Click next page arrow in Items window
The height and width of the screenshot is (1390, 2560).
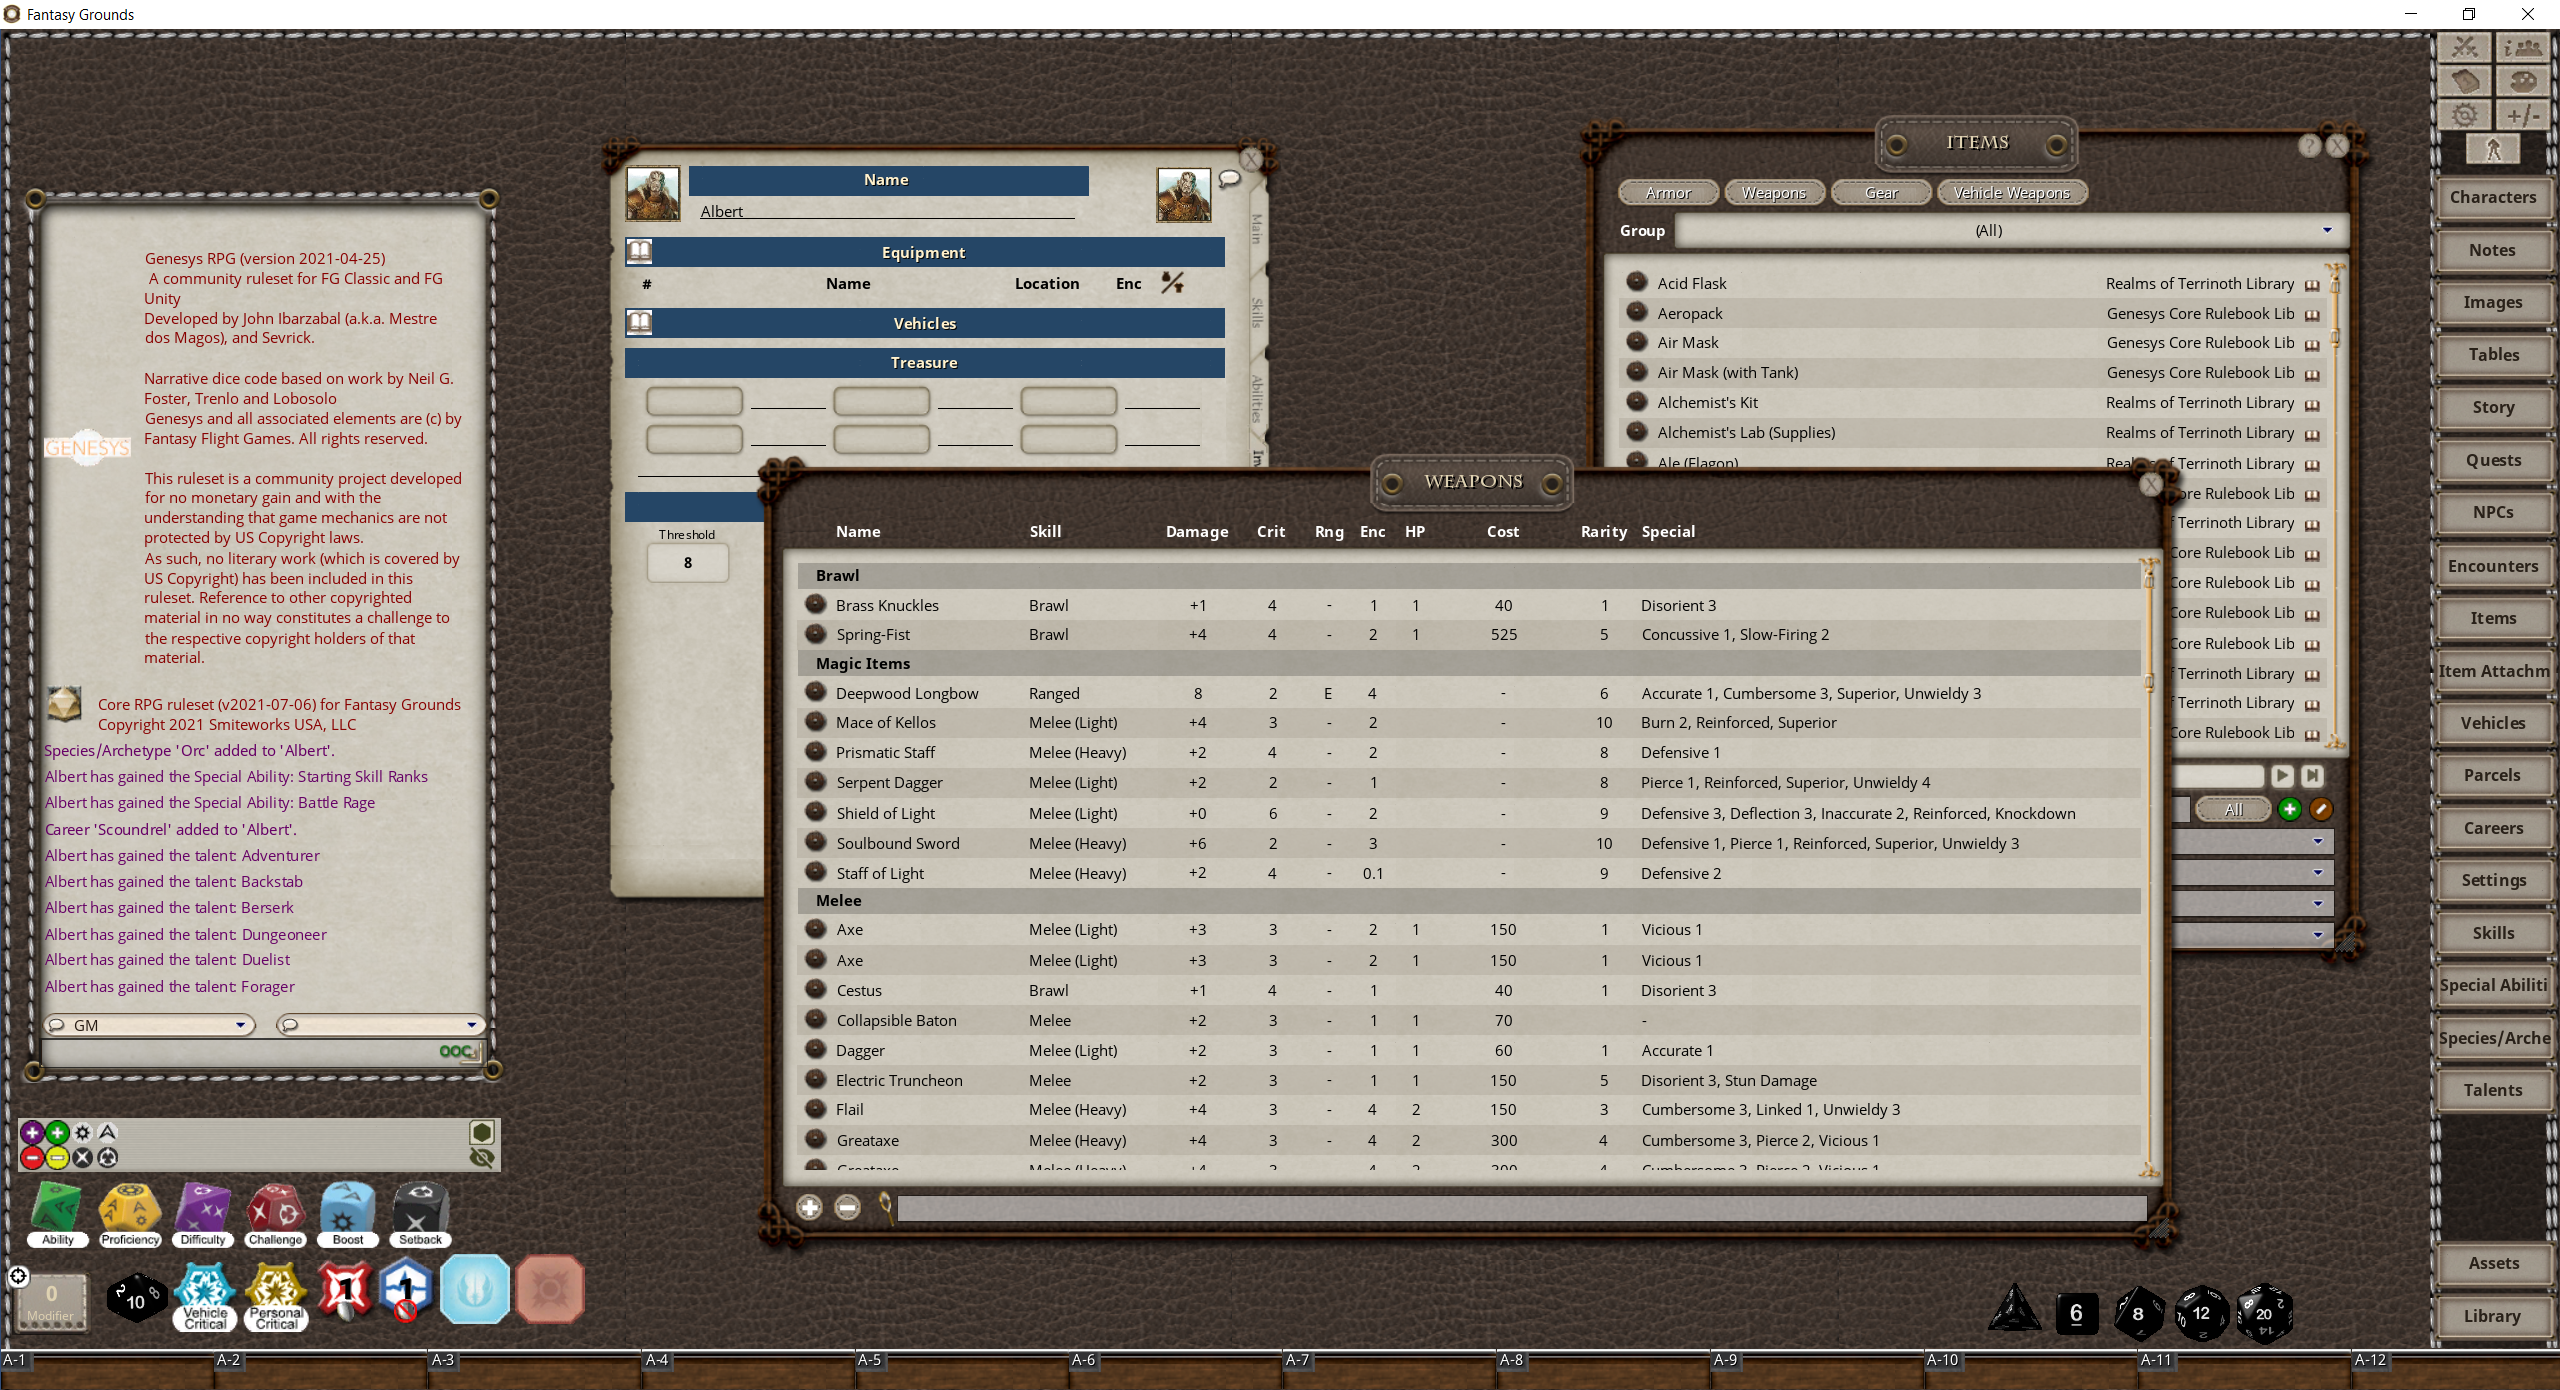2282,775
